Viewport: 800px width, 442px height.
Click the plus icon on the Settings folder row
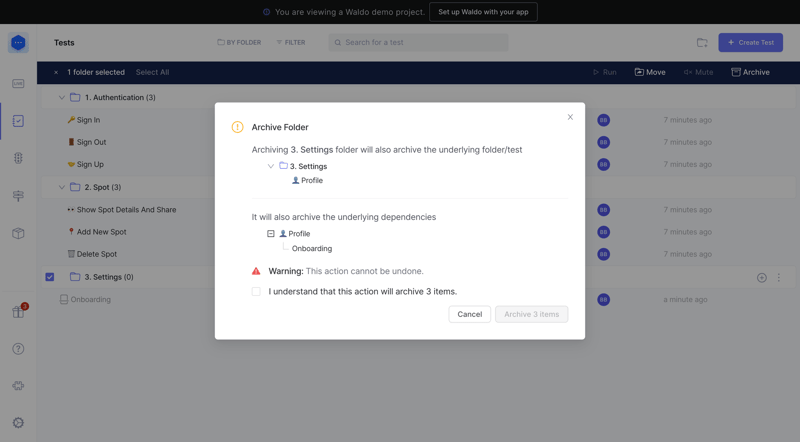[x=762, y=278]
